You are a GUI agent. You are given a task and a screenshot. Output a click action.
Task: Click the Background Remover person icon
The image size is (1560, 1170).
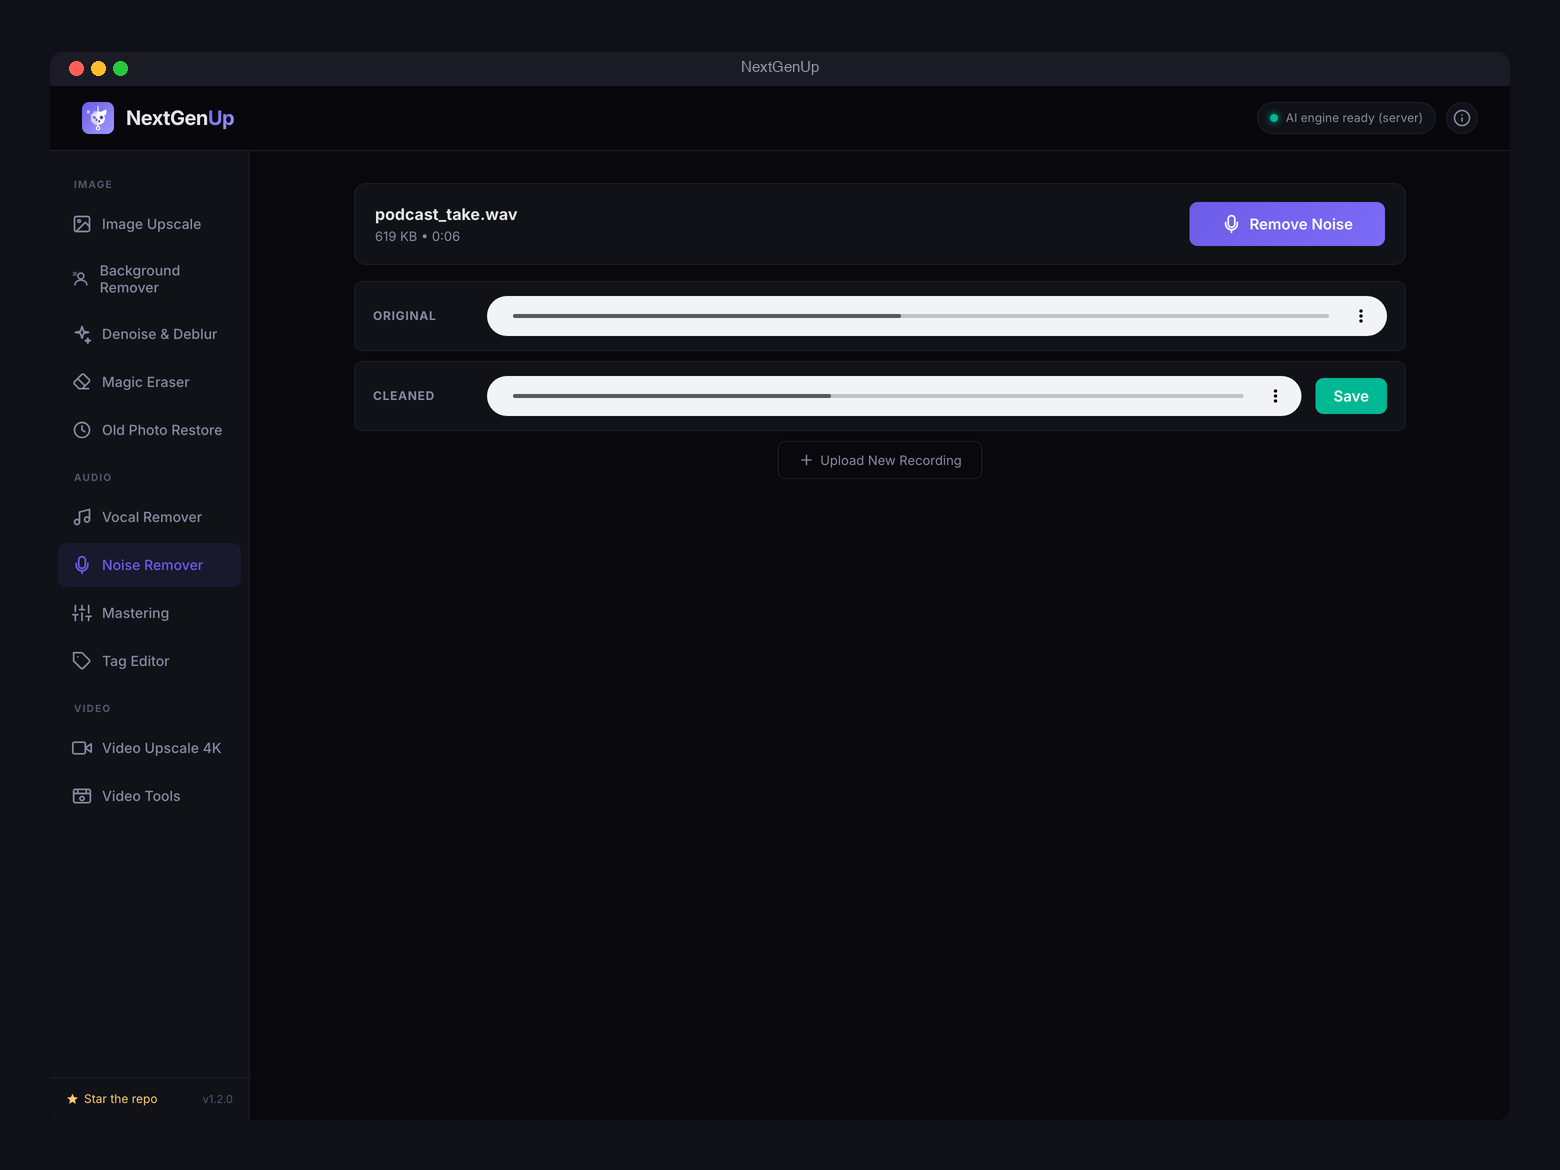(80, 279)
